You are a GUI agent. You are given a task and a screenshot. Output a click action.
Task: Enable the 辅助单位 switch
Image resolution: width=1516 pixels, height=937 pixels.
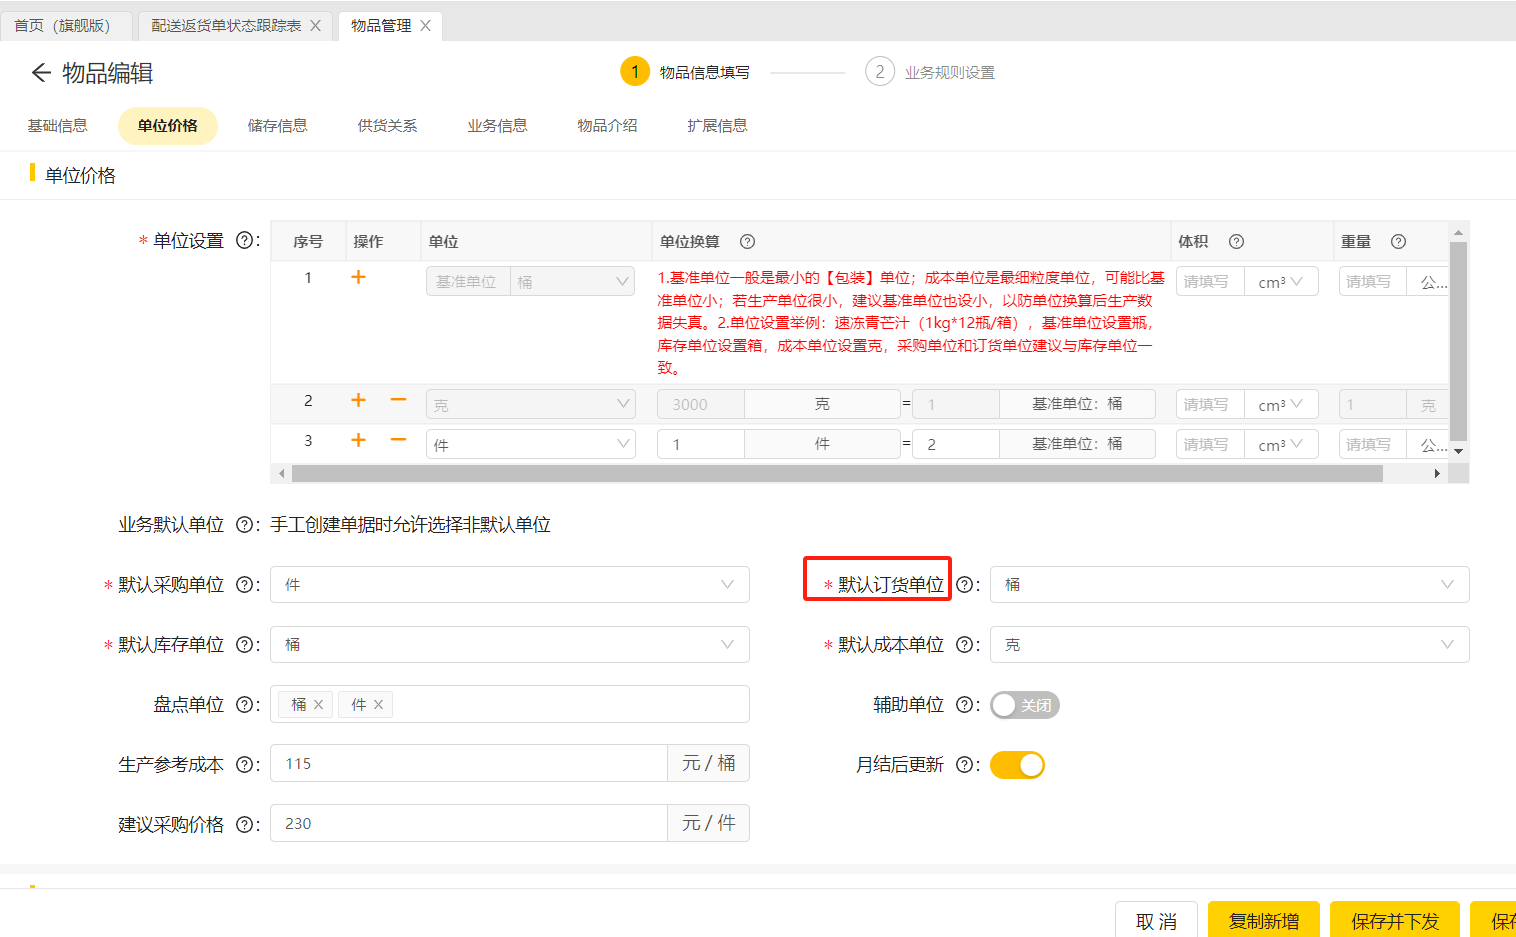click(1024, 705)
